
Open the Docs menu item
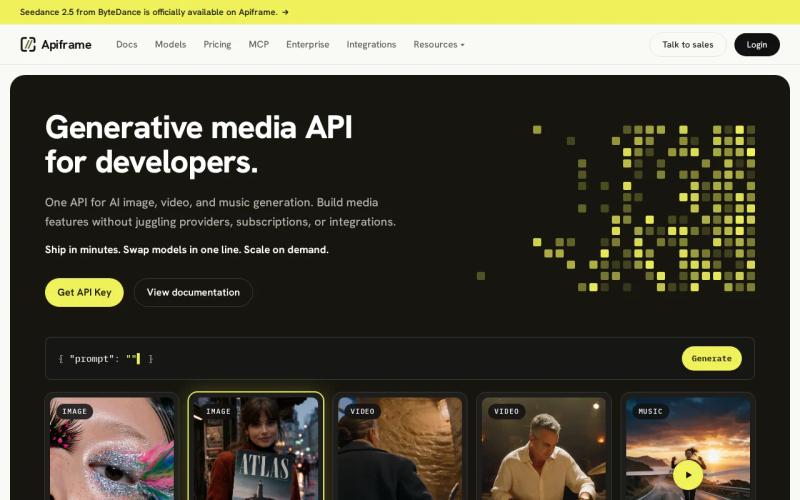click(x=127, y=44)
